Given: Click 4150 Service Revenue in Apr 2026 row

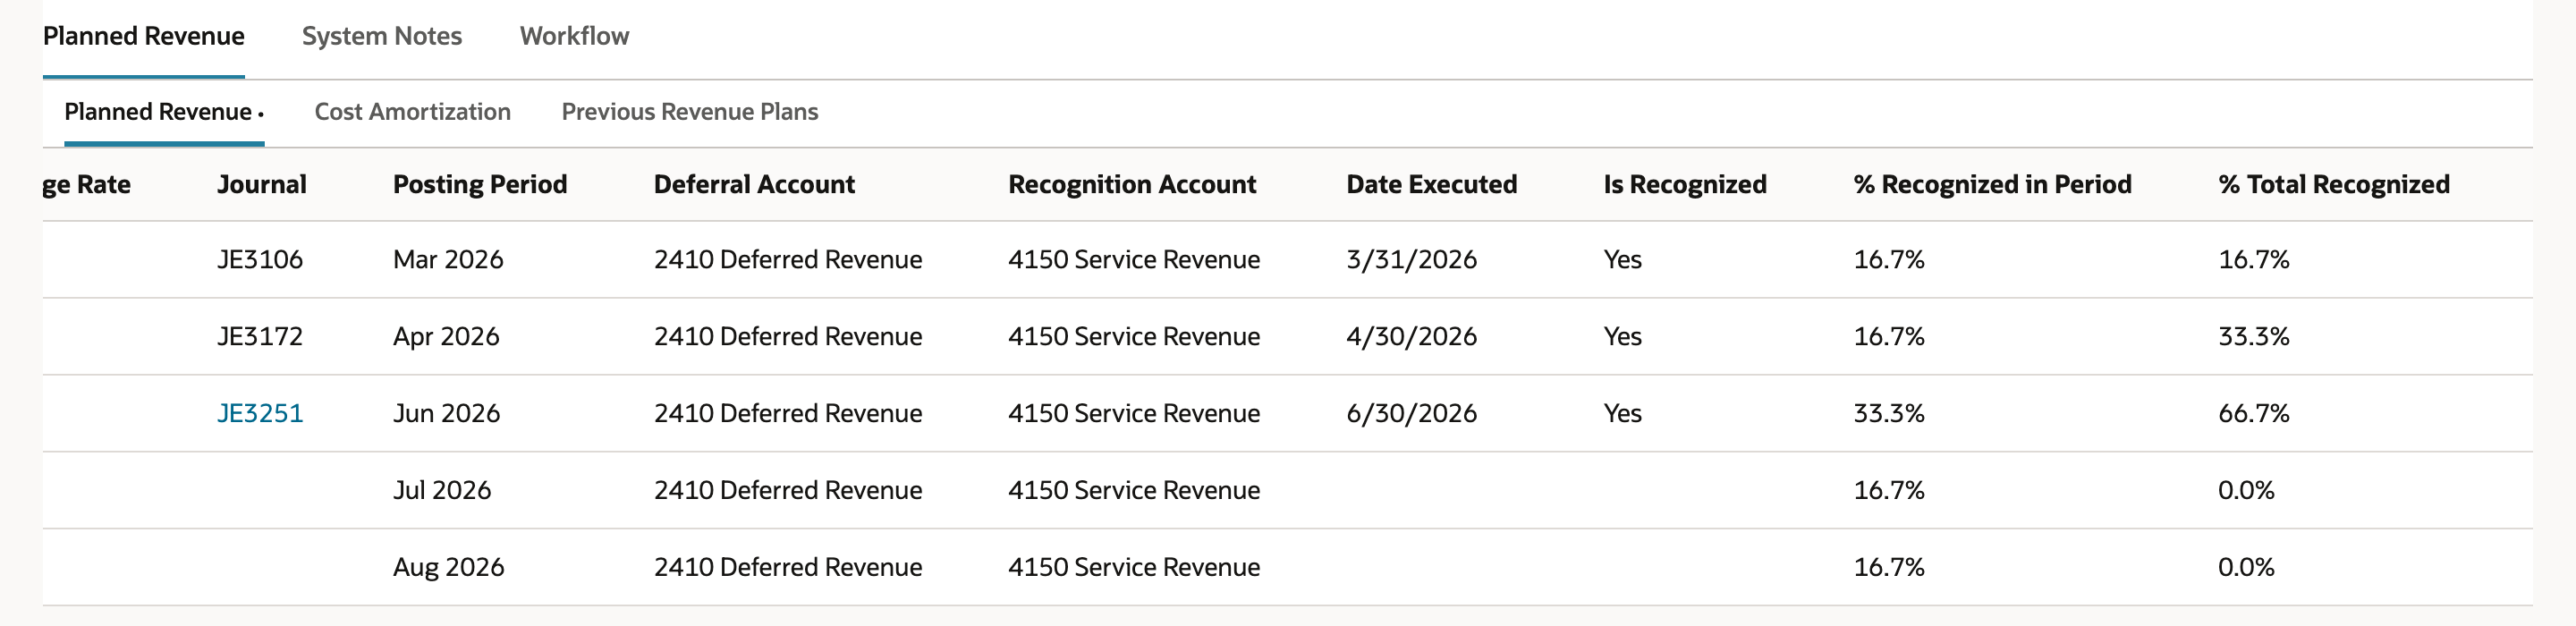Looking at the screenshot, I should tap(1134, 336).
